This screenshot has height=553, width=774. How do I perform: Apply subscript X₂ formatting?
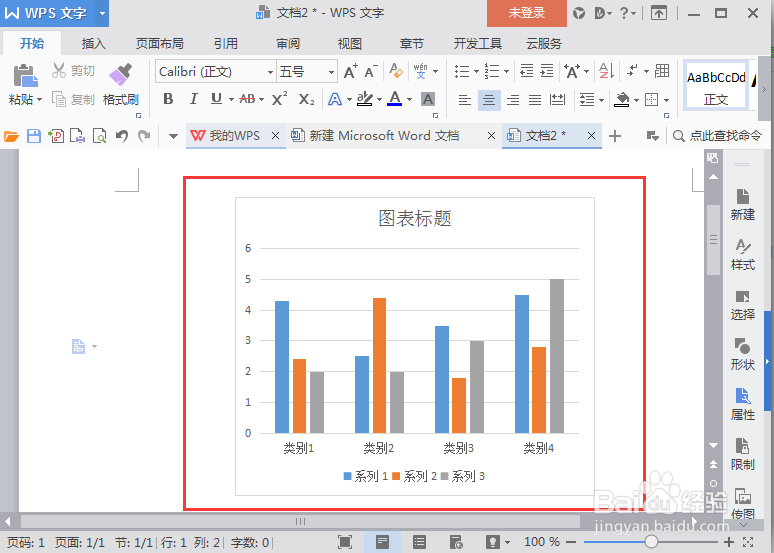coord(306,99)
